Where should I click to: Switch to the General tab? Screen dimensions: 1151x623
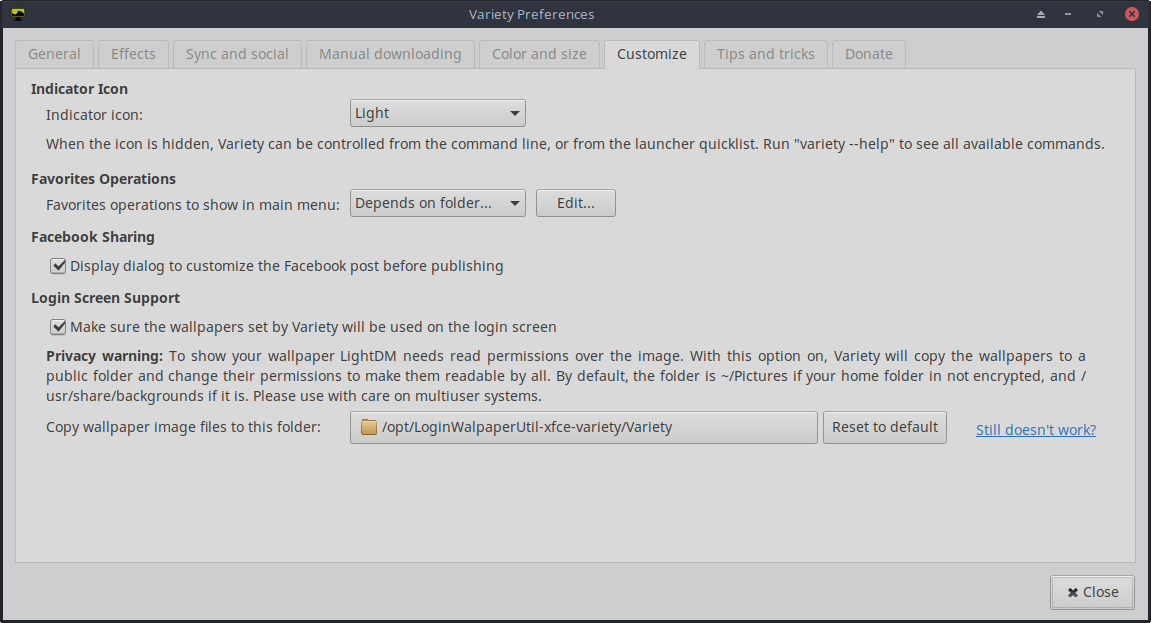pos(54,54)
